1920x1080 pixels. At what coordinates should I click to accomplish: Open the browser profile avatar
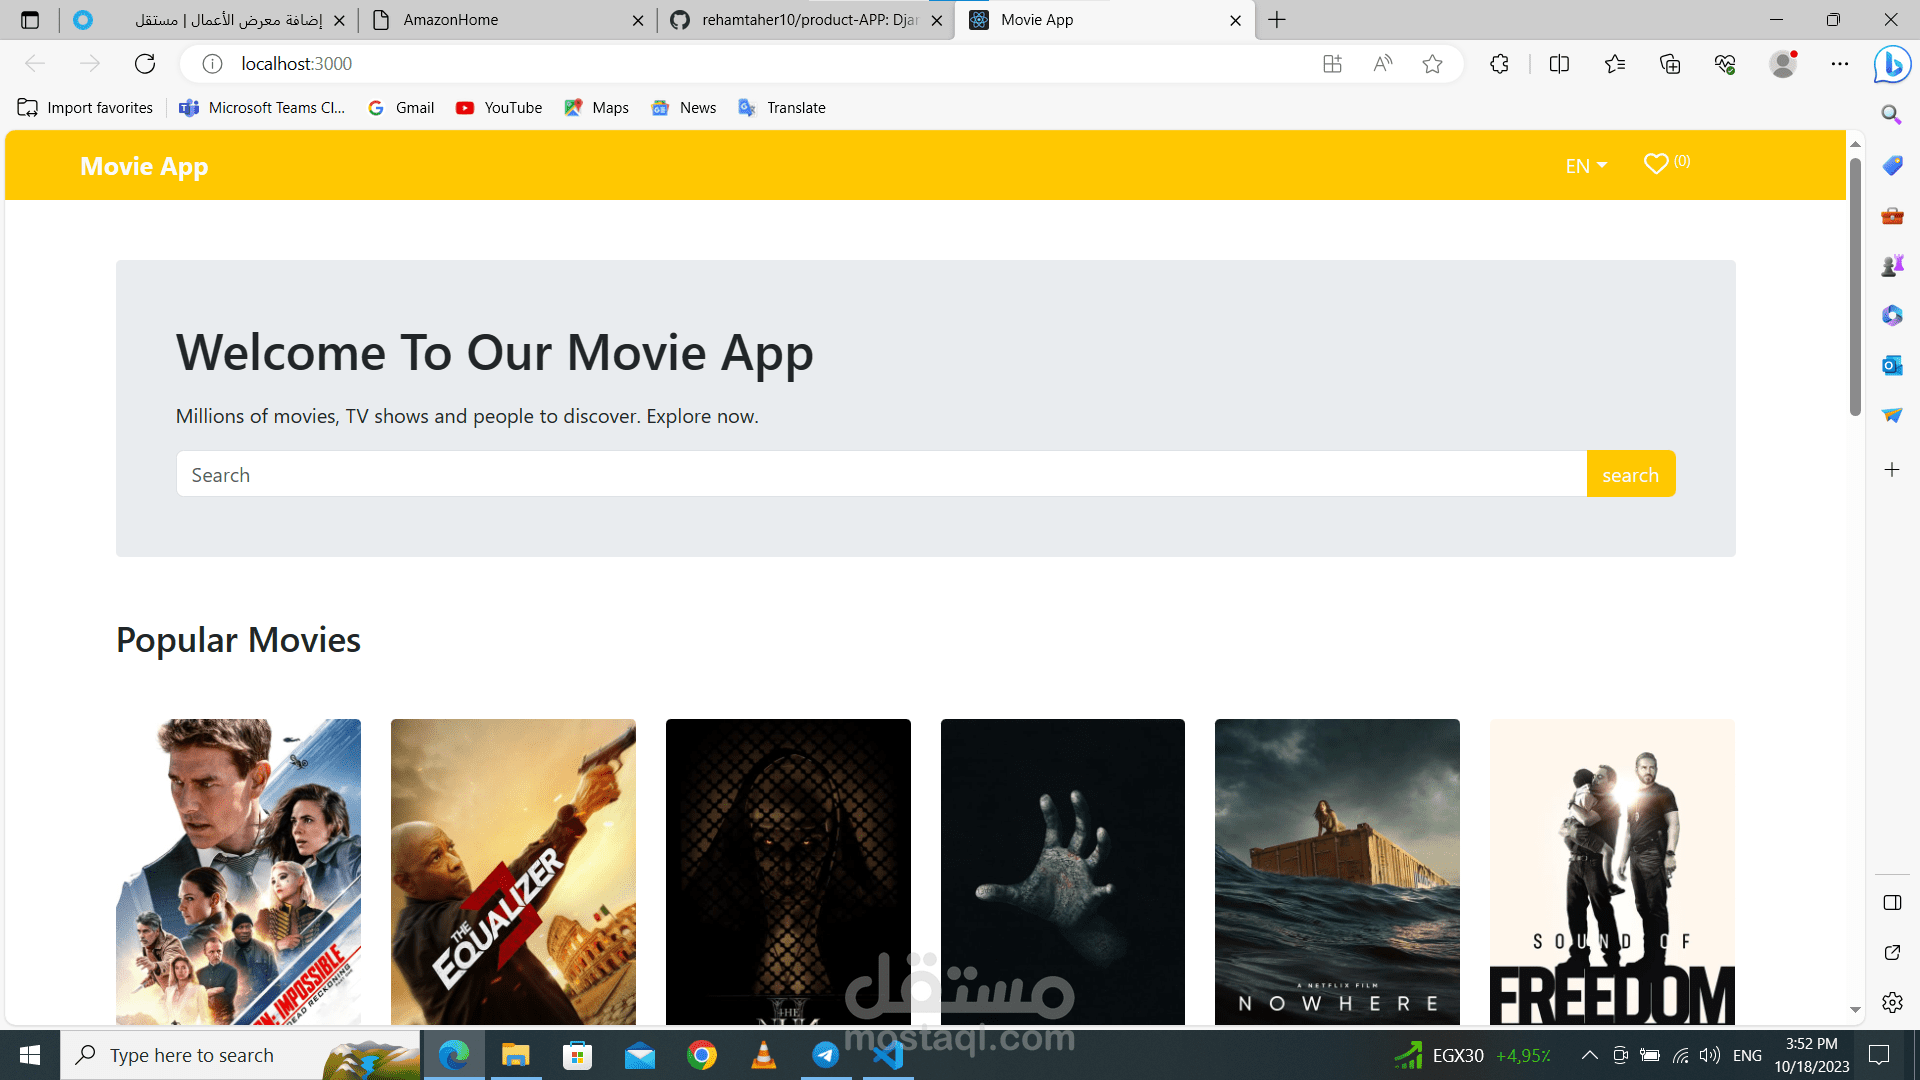(x=1783, y=64)
